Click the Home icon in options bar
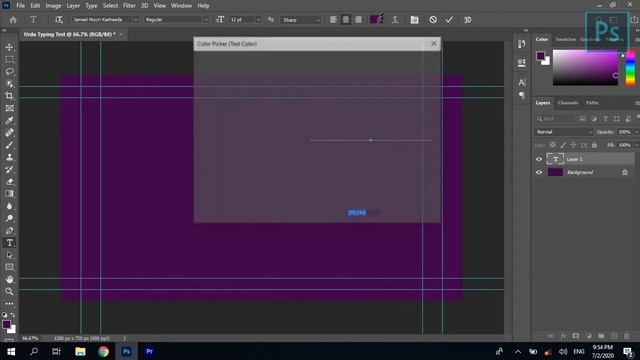The image size is (640, 360). [x=13, y=20]
